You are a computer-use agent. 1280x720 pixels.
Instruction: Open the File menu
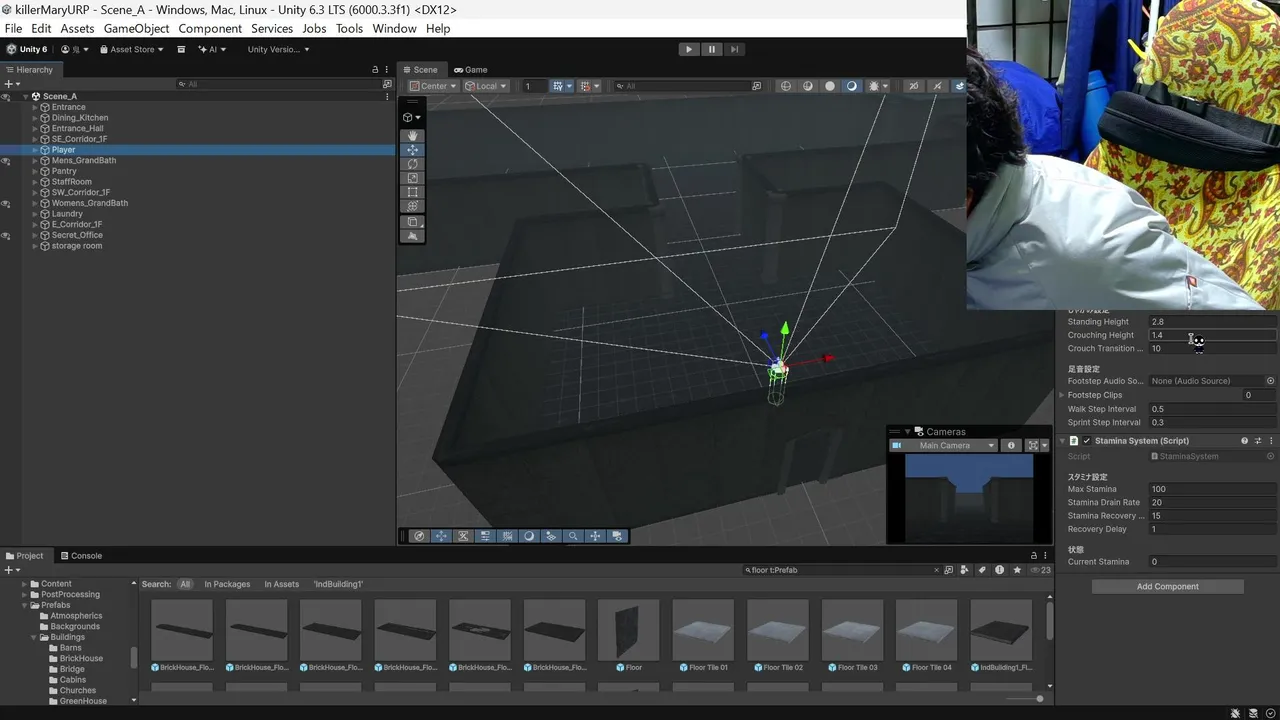tap(13, 28)
